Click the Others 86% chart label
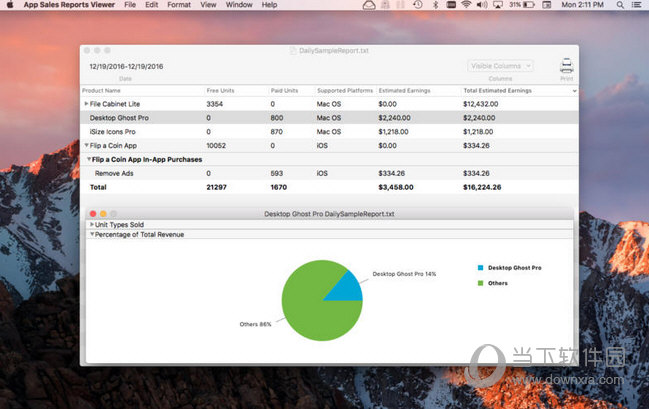Screen dimensions: 649x409 [x=255, y=324]
